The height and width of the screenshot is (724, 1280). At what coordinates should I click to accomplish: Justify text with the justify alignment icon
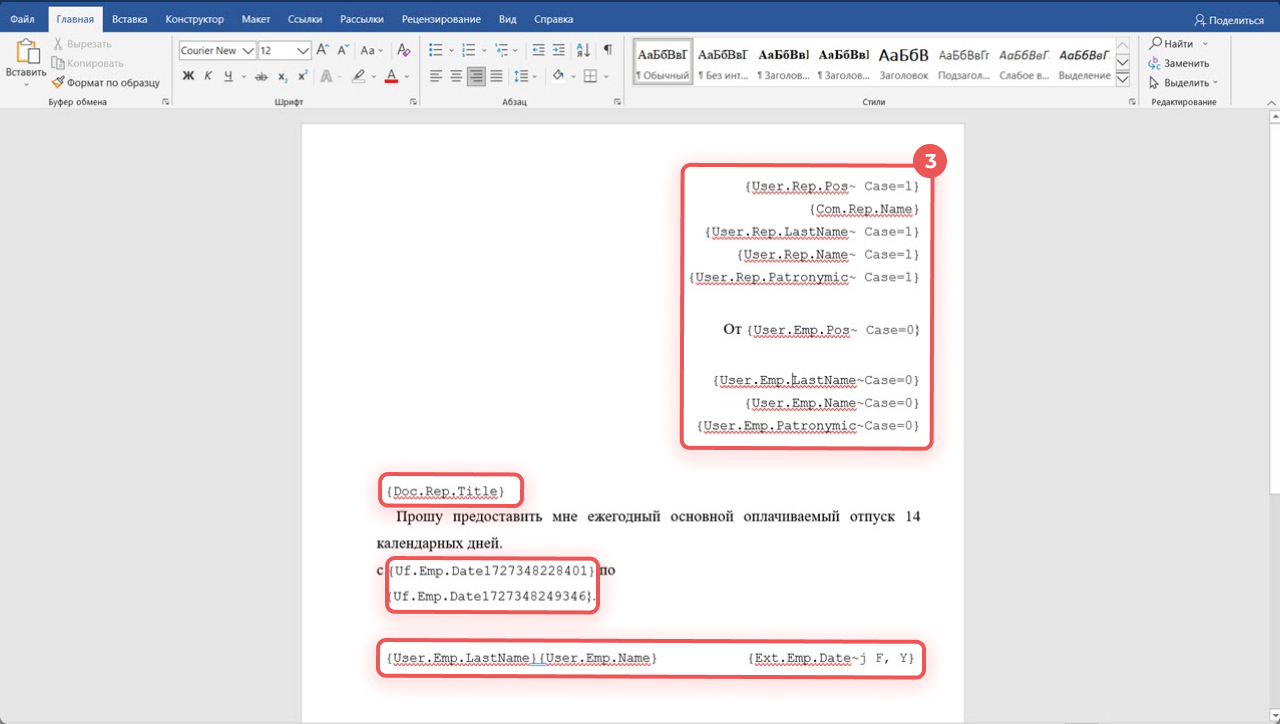[x=496, y=76]
